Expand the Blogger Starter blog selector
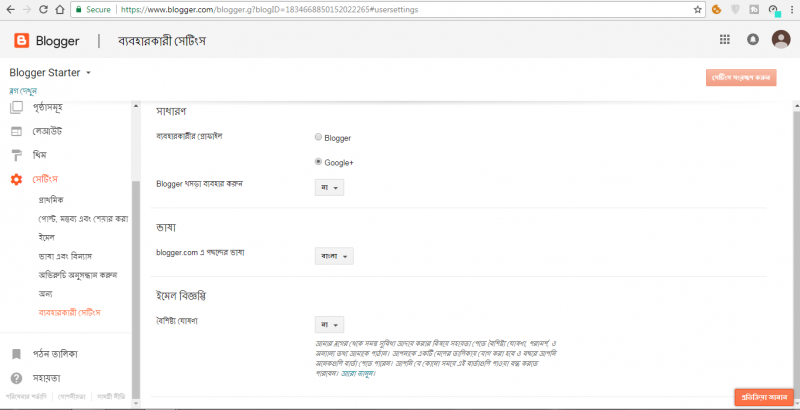 (x=88, y=73)
